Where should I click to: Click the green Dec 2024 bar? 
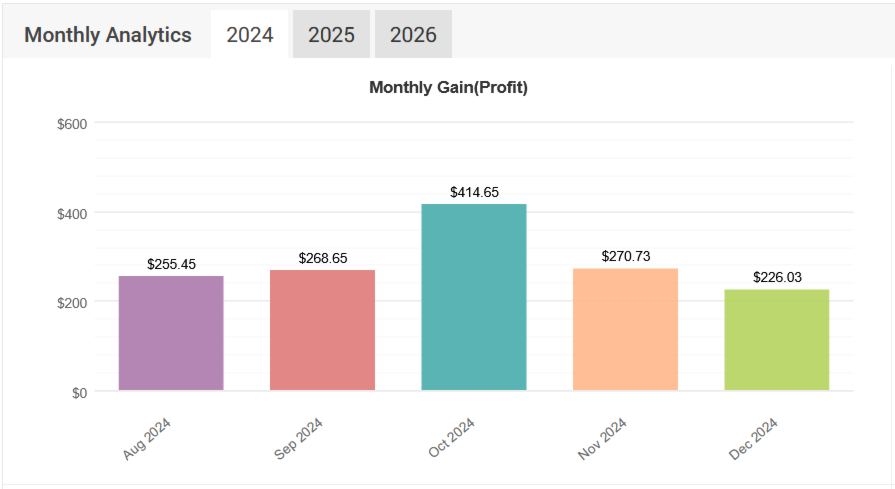click(x=777, y=339)
